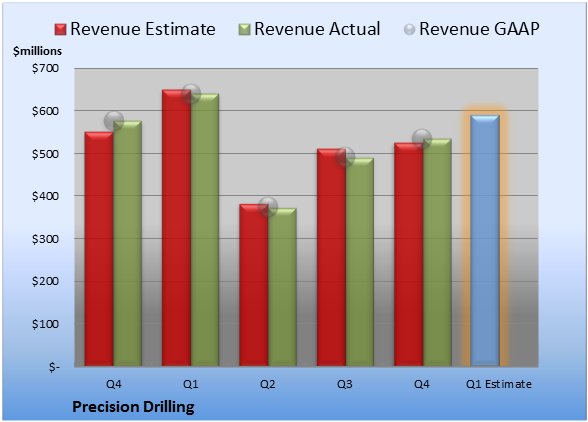This screenshot has width=588, height=422.
Task: Click the 'Q3' quarter label
Action: 345,384
